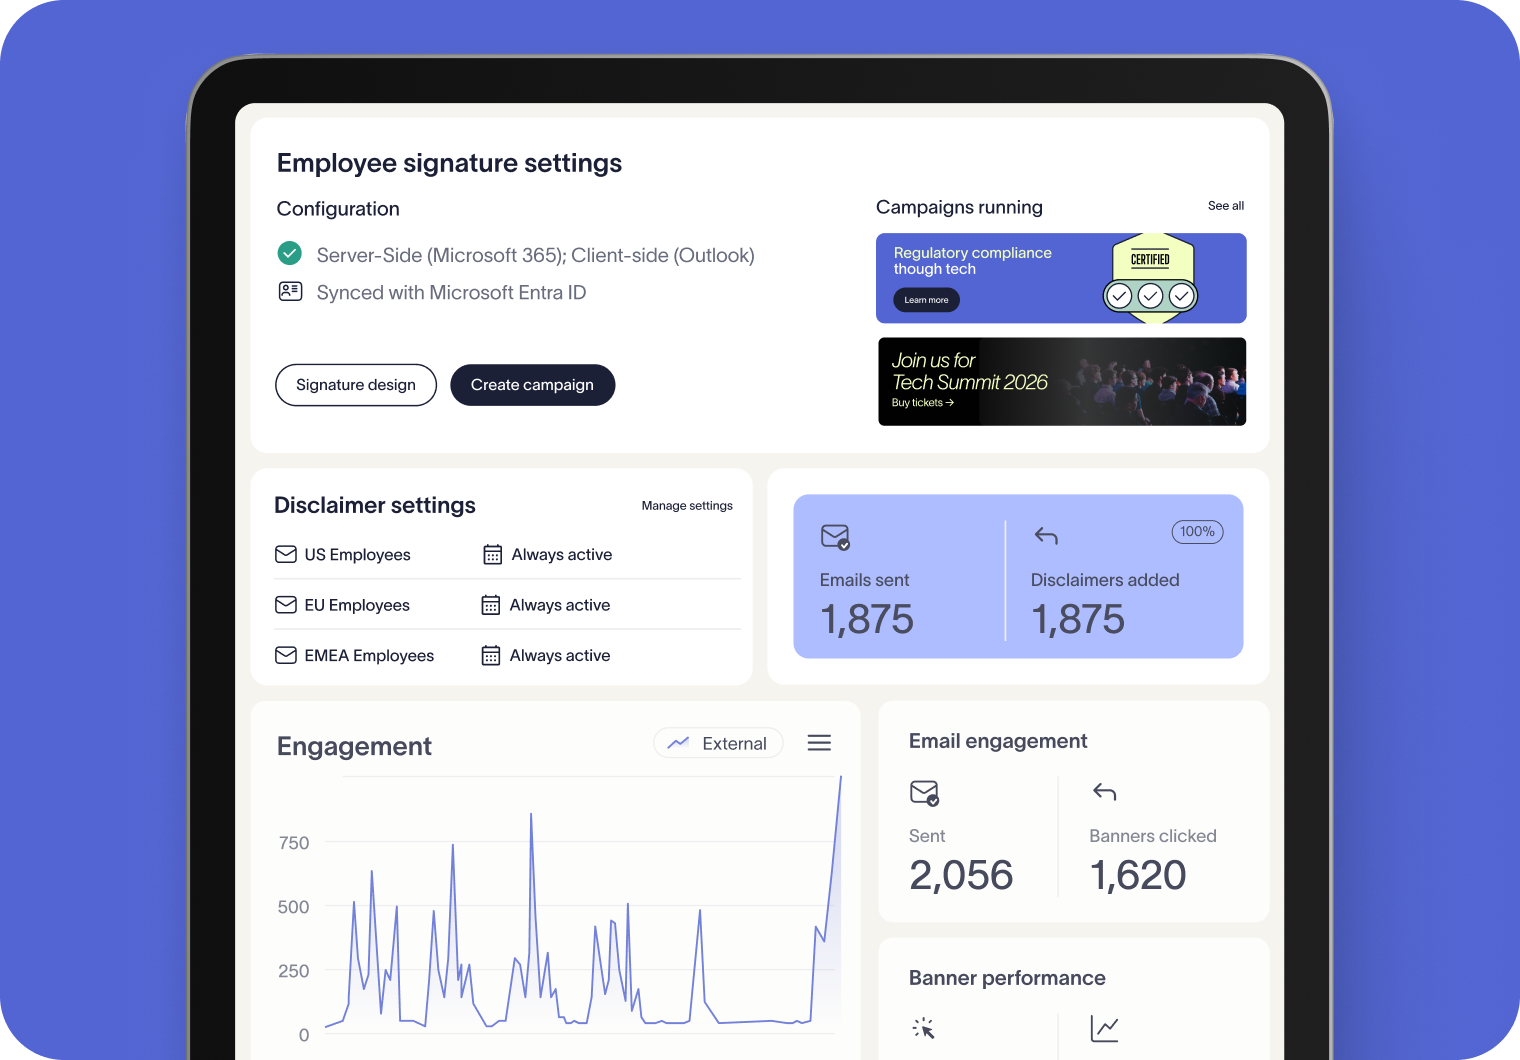1520x1060 pixels.
Task: Expand the External engagement filter
Action: coord(718,743)
